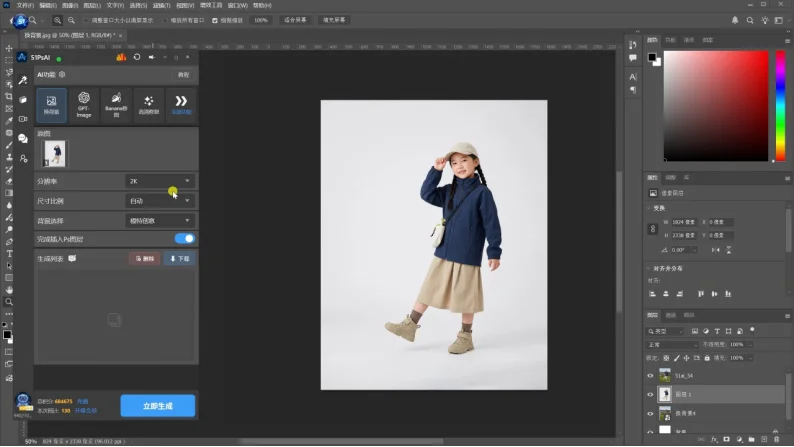Click zoom-in magnifier in options bar
This screenshot has width=794, height=447.
tap(57, 20)
